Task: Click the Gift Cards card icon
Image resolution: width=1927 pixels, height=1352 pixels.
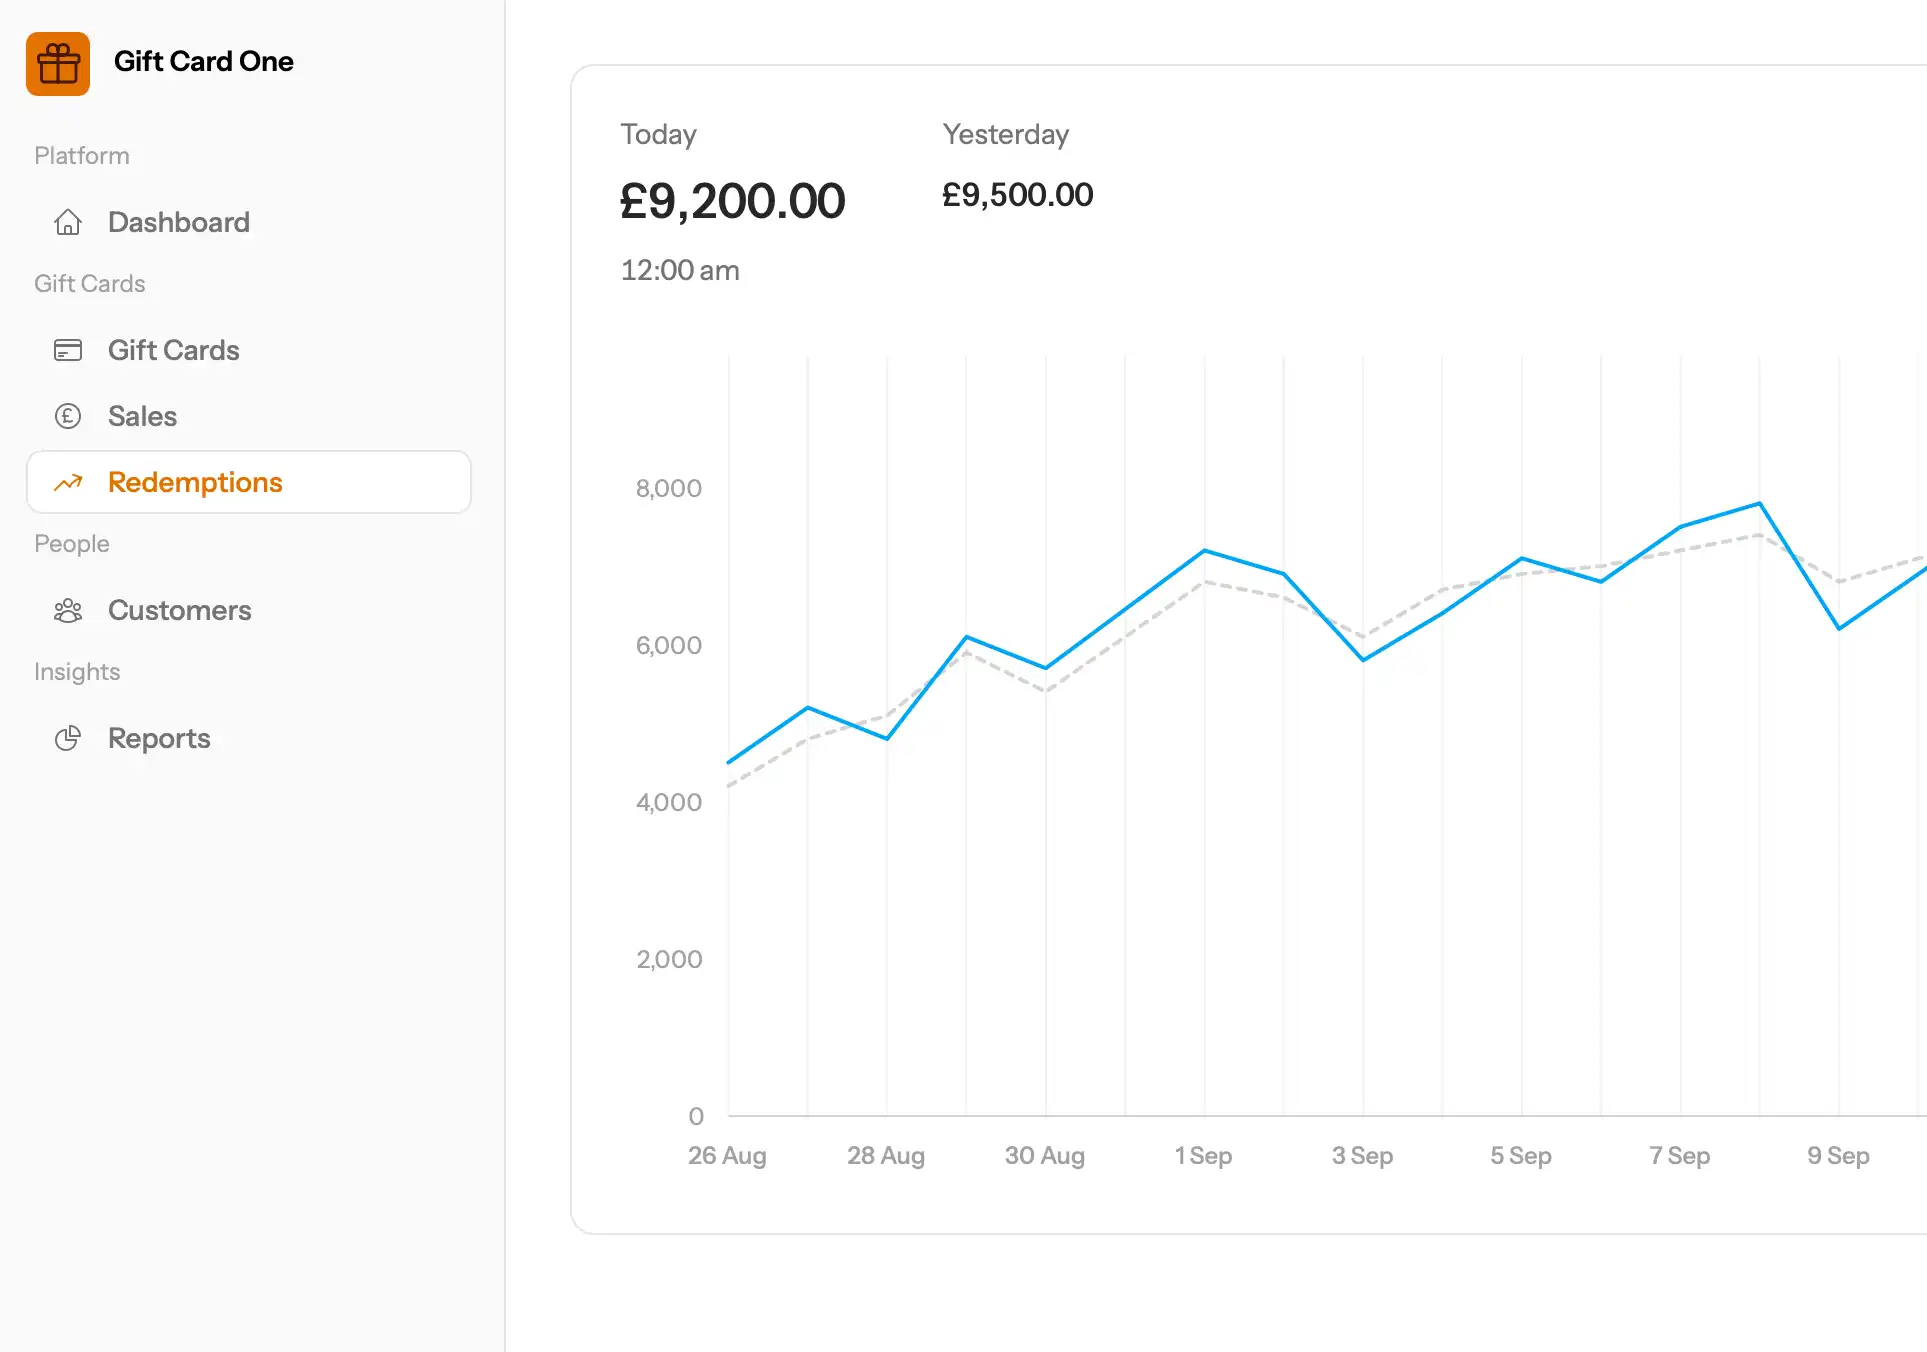Action: [x=68, y=350]
